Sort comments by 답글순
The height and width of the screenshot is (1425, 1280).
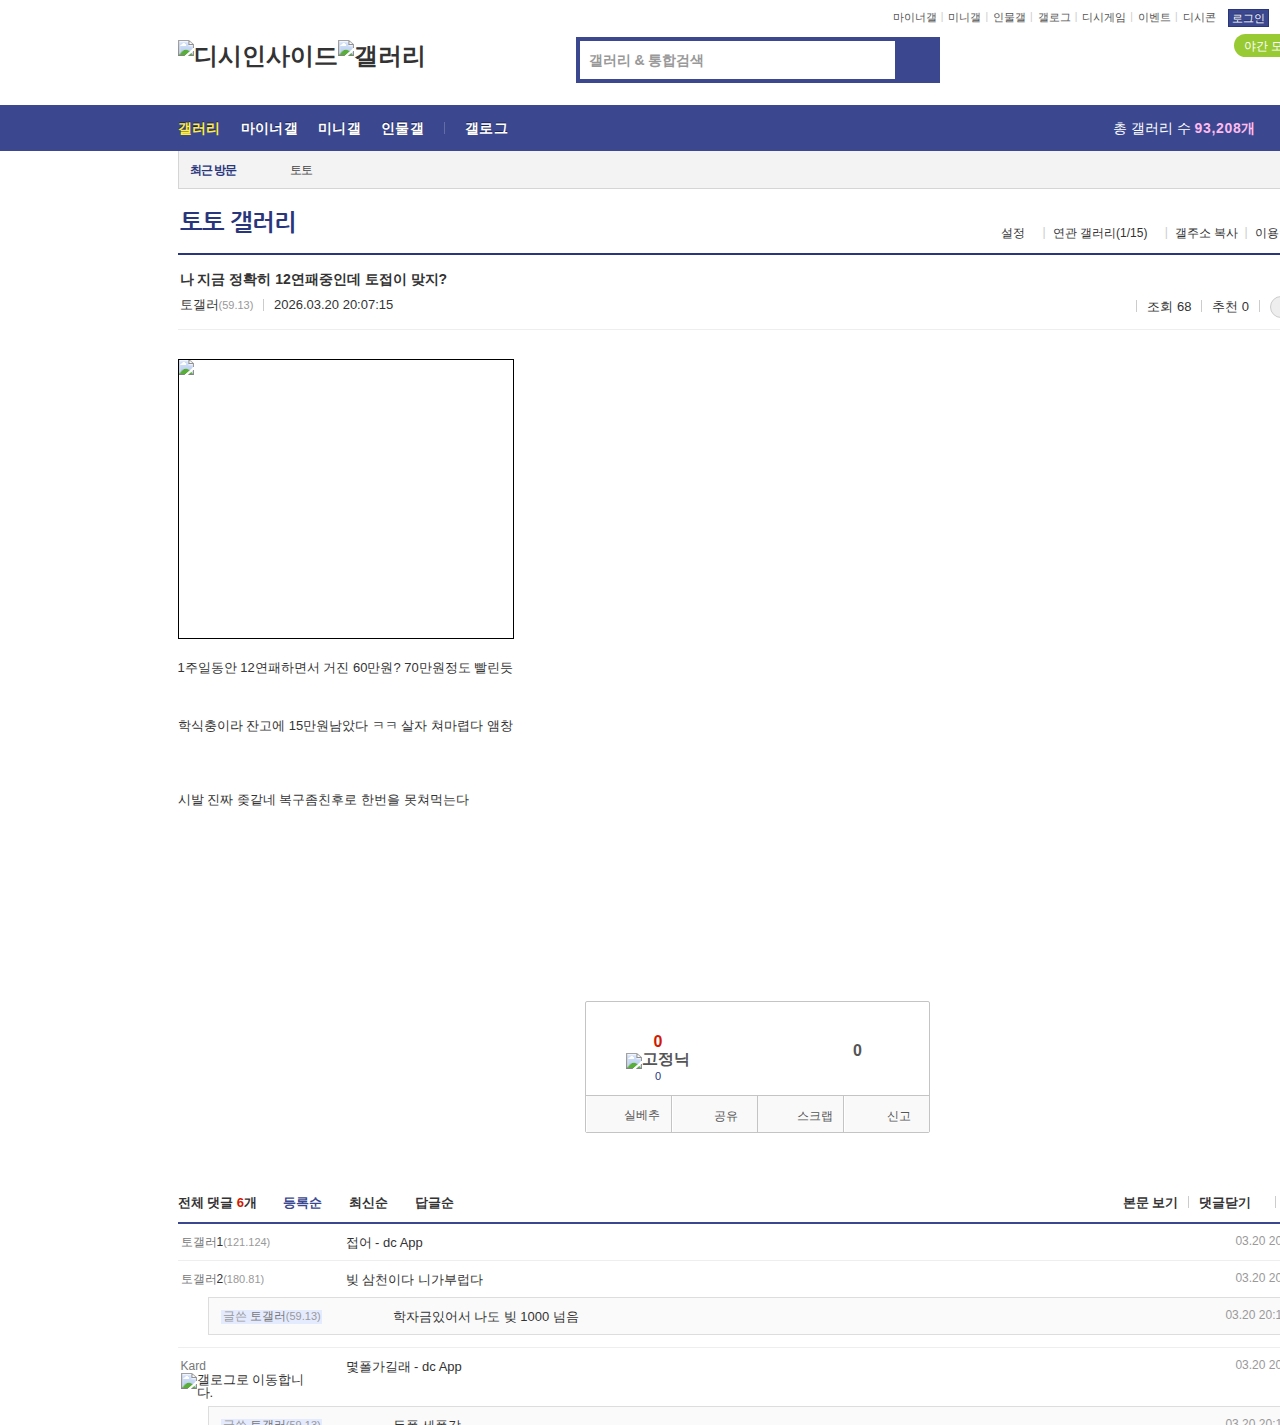click(x=434, y=1203)
